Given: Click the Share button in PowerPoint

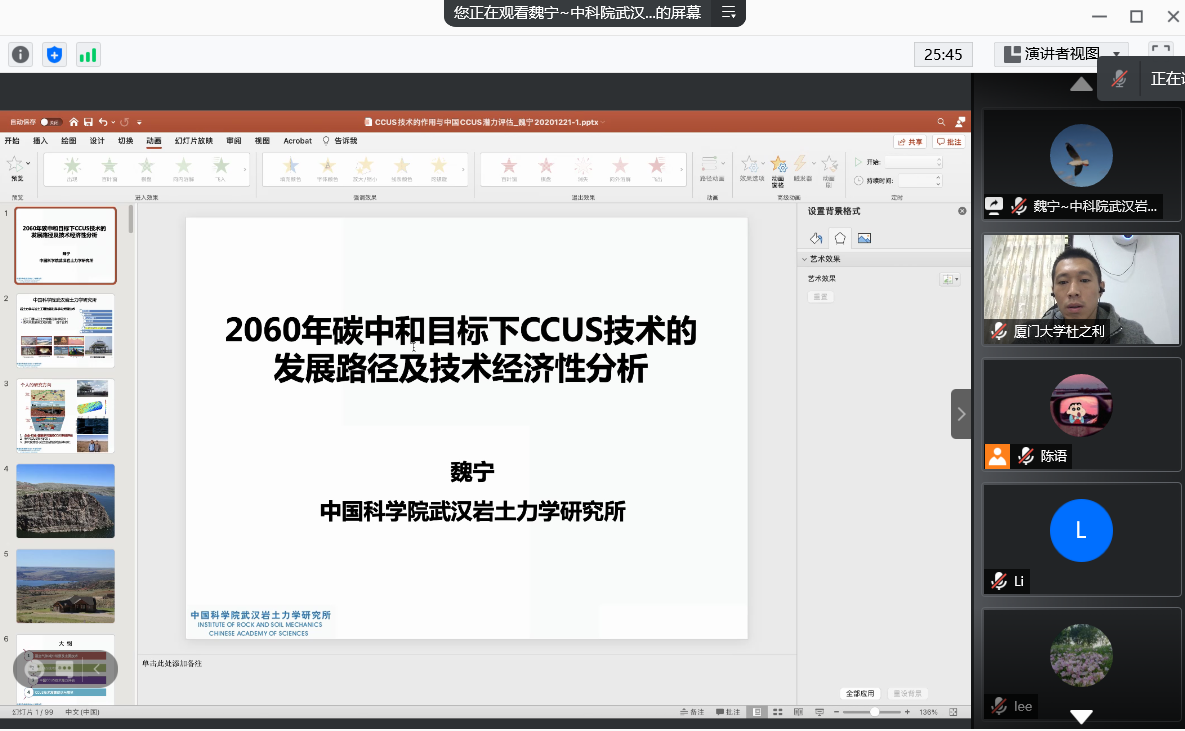Looking at the screenshot, I should [910, 142].
